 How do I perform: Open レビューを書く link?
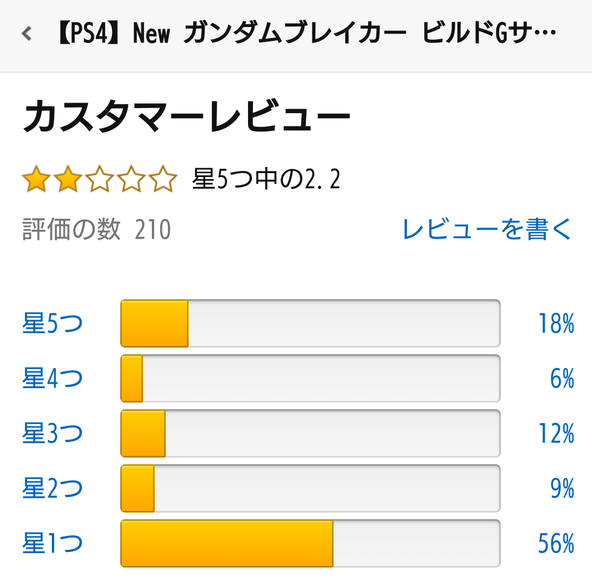(x=487, y=229)
